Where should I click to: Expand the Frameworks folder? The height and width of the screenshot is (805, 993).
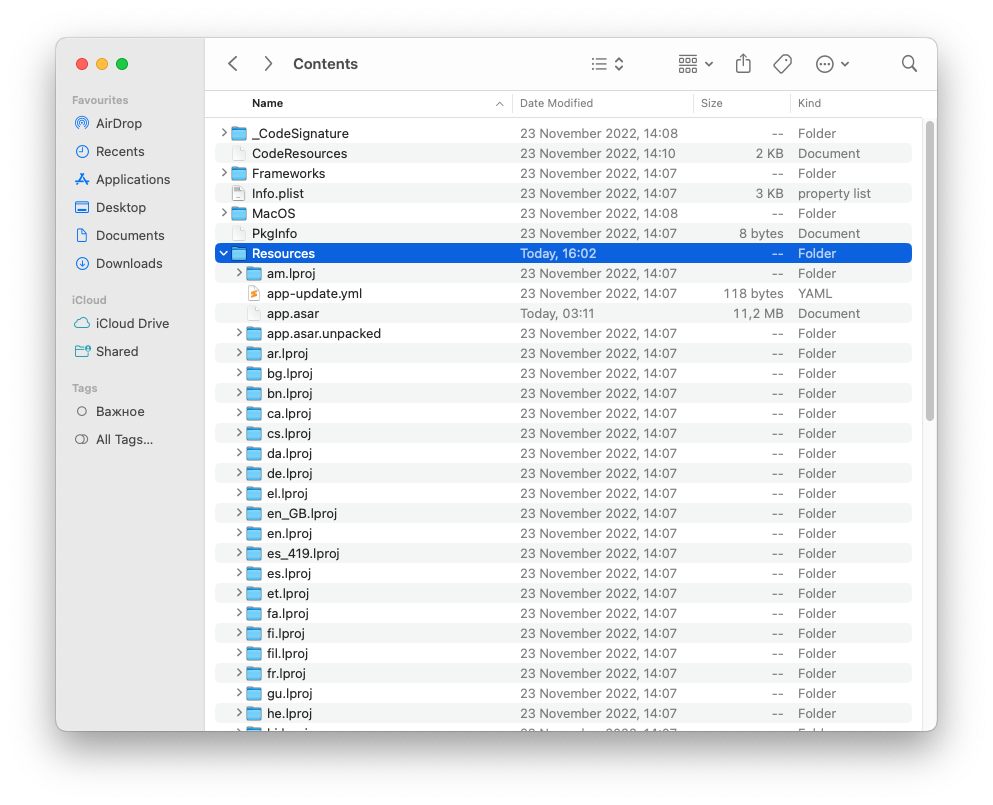coord(224,173)
